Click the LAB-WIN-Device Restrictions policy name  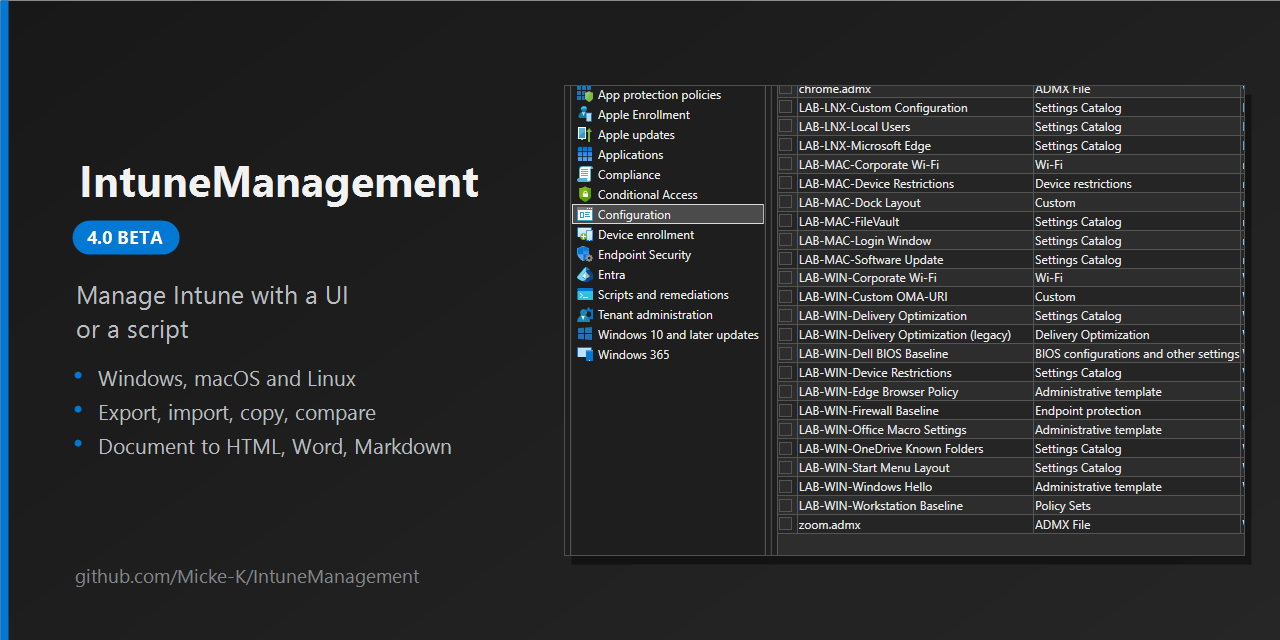(x=875, y=373)
